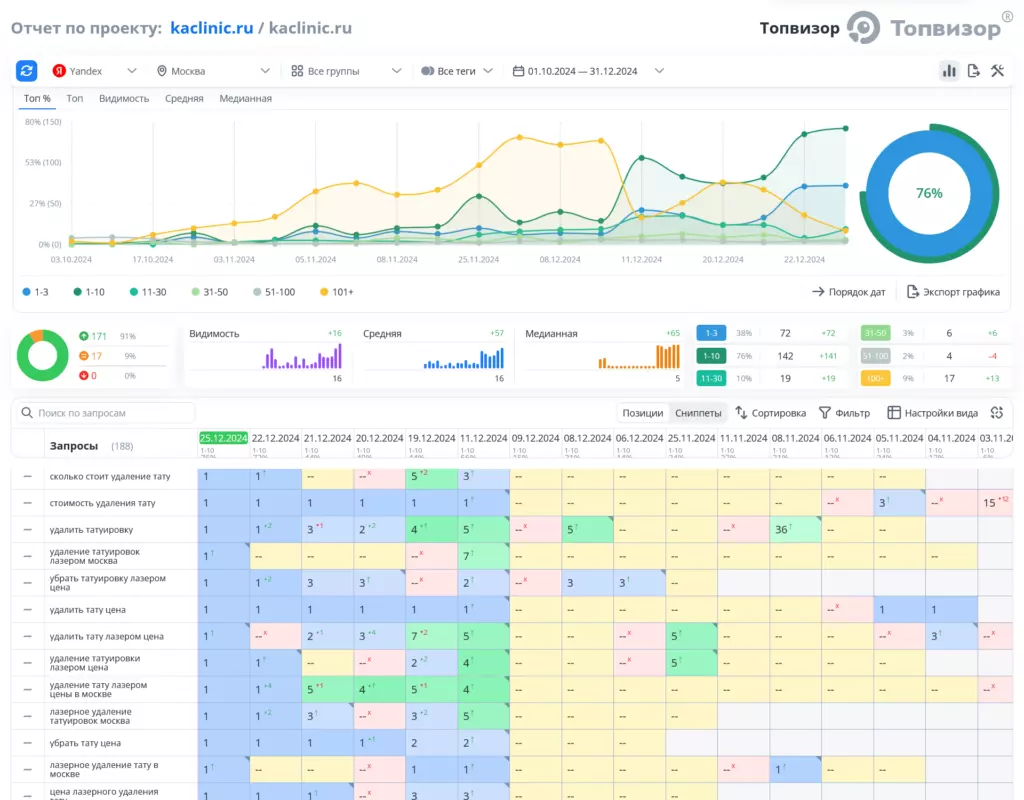Click the blue 1-3 range badge
The height and width of the screenshot is (800, 1024).
711,333
